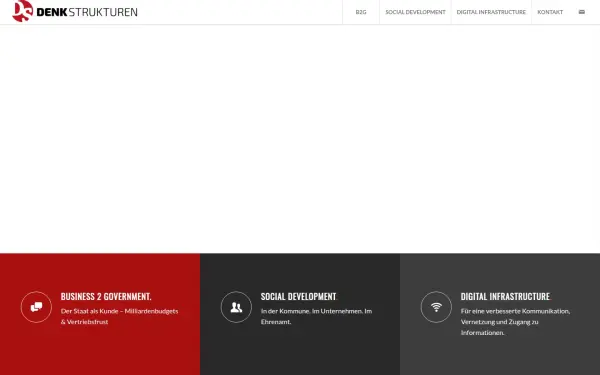Click the empty white hero slider area
Screen dimensions: 600x375
[300, 139]
